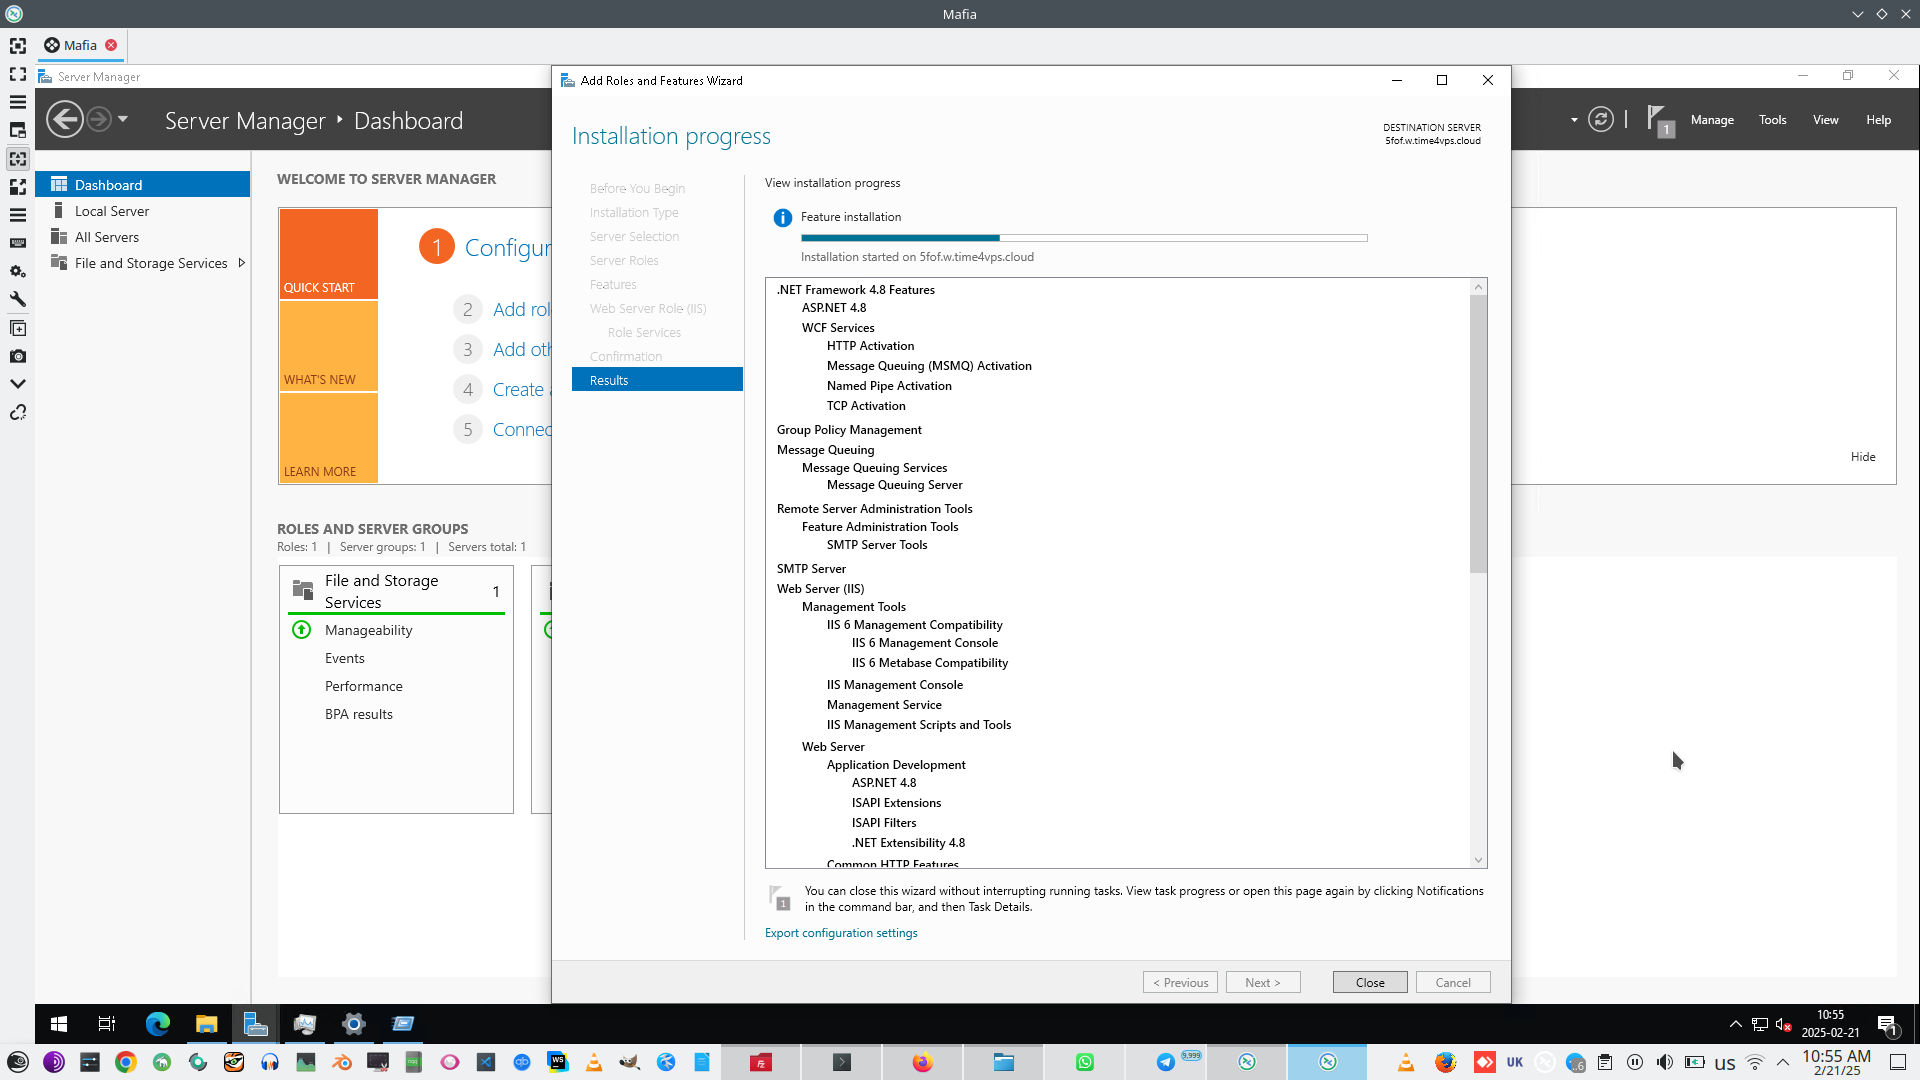
Task: Click Export configuration settings link
Action: pos(841,932)
